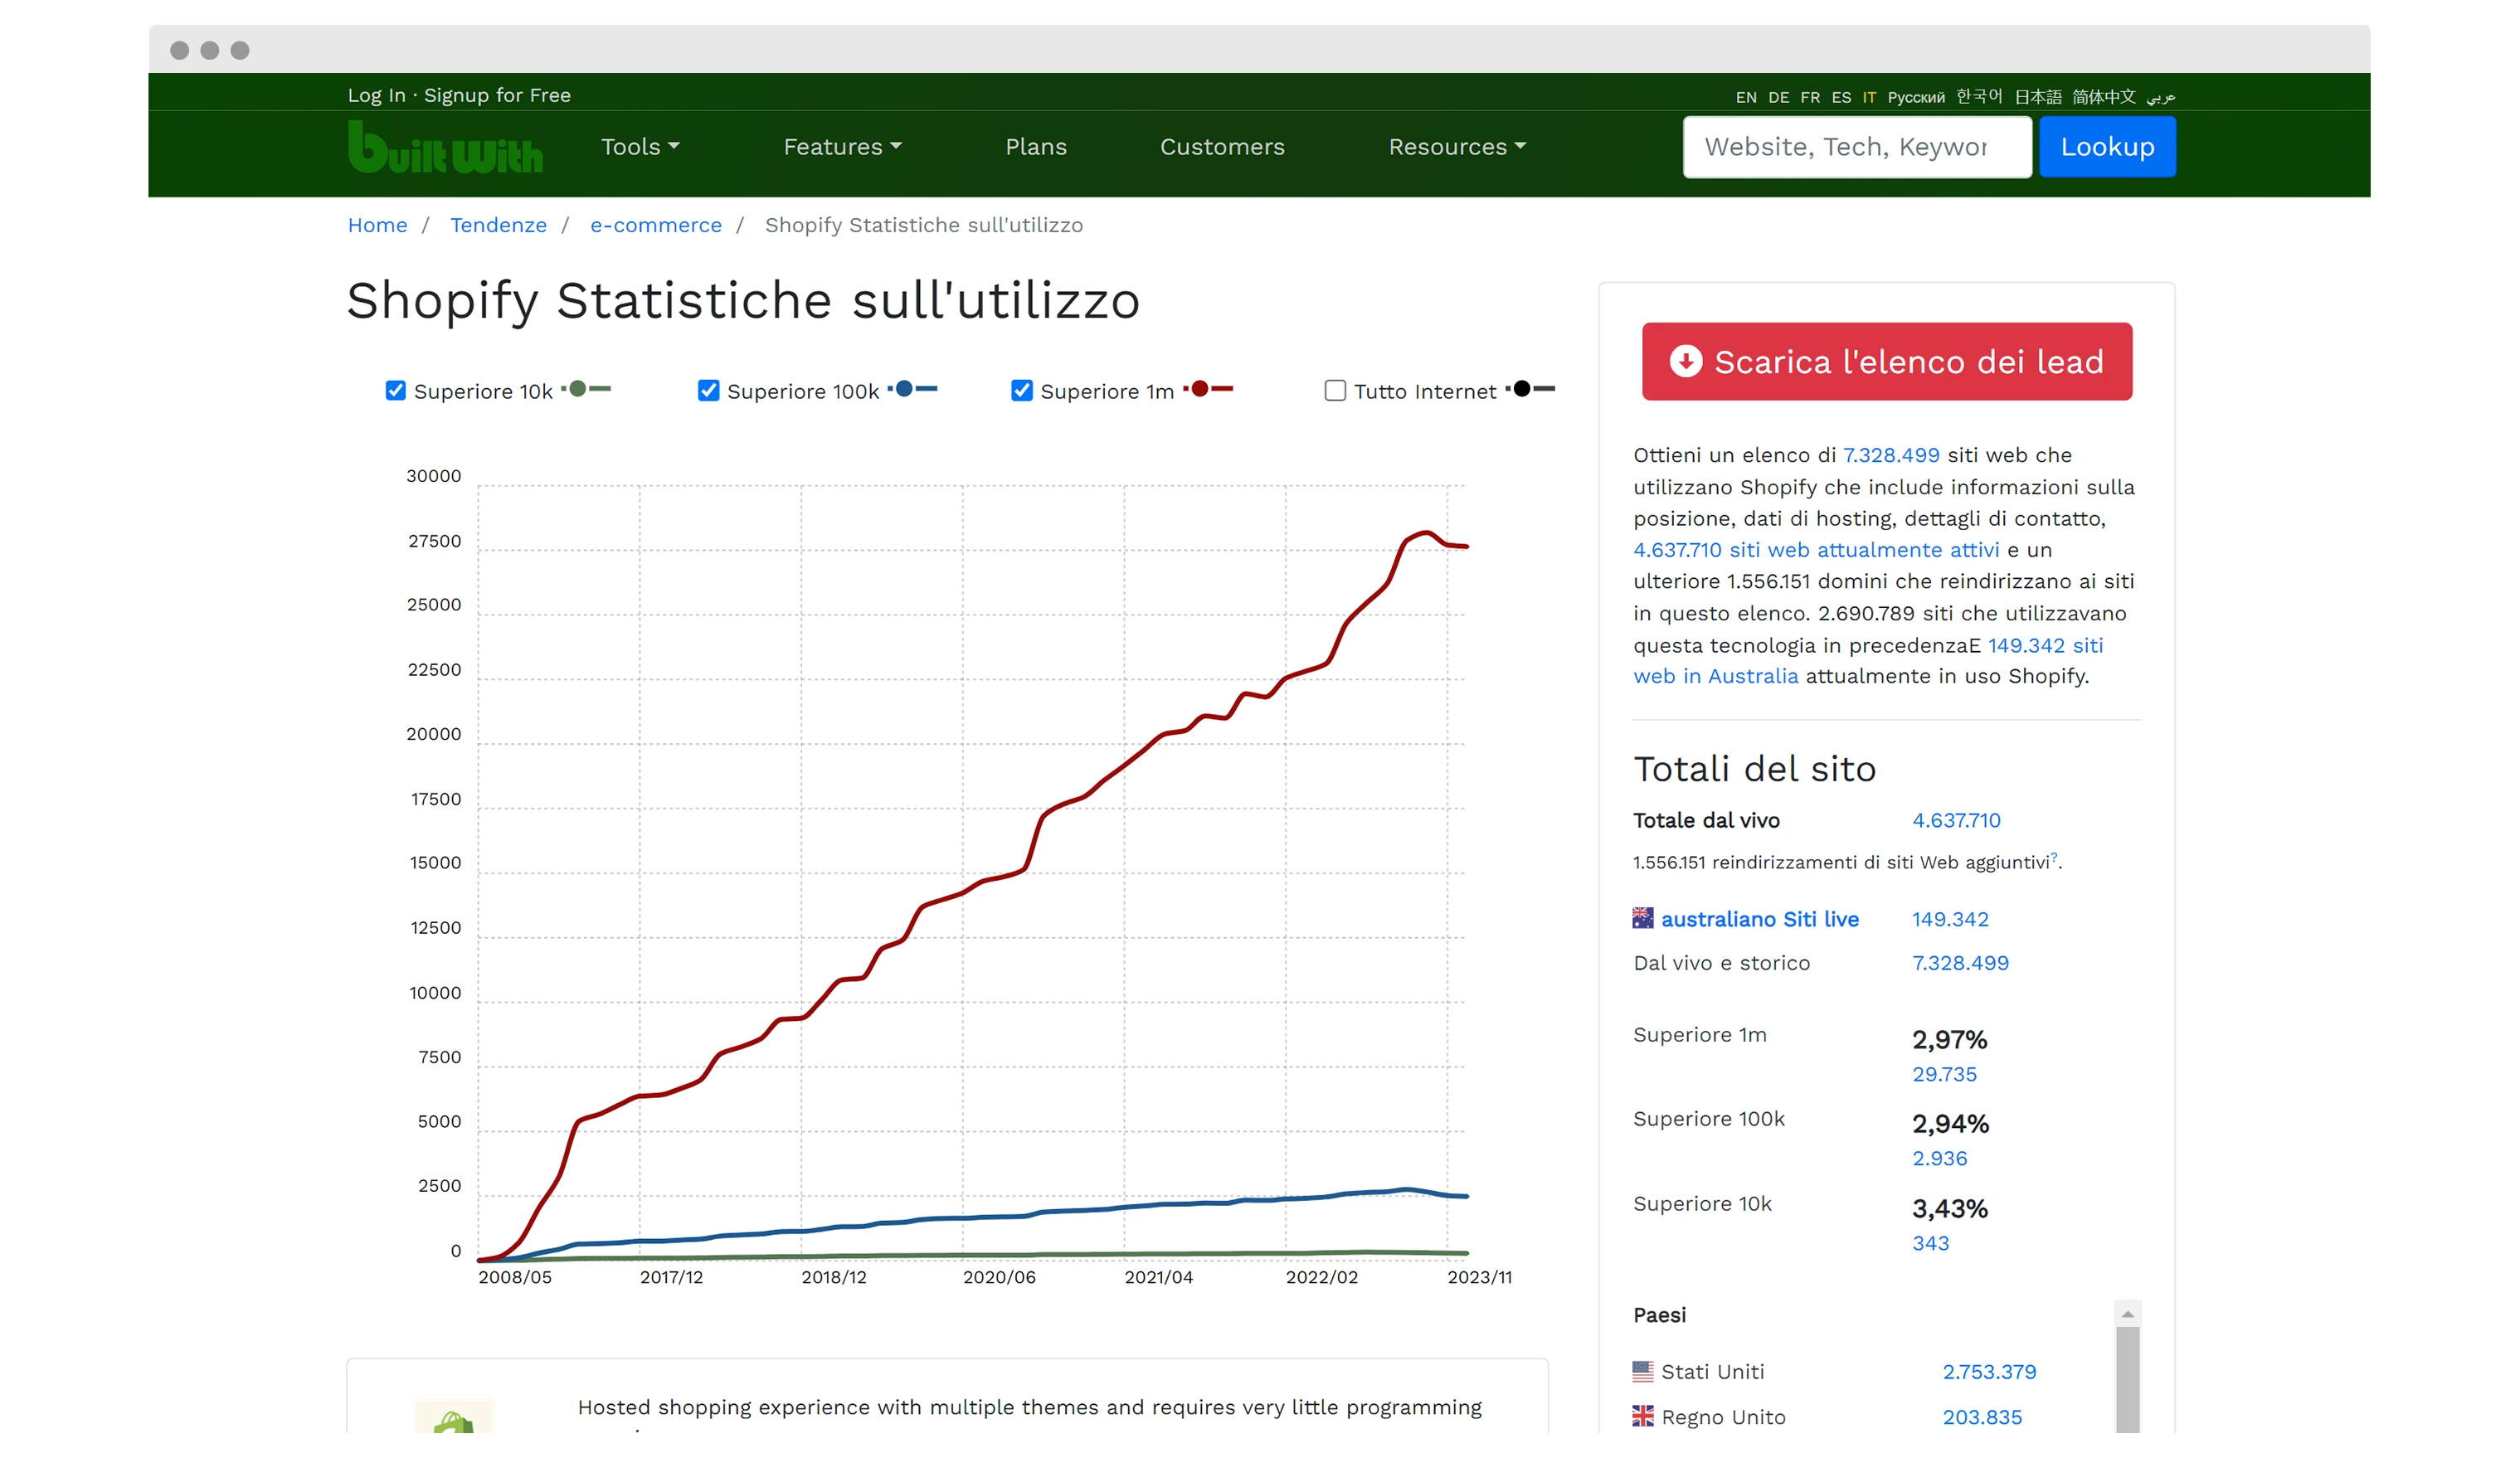The image size is (2520, 1458).
Task: Click Signup for Free link
Action: coord(497,95)
